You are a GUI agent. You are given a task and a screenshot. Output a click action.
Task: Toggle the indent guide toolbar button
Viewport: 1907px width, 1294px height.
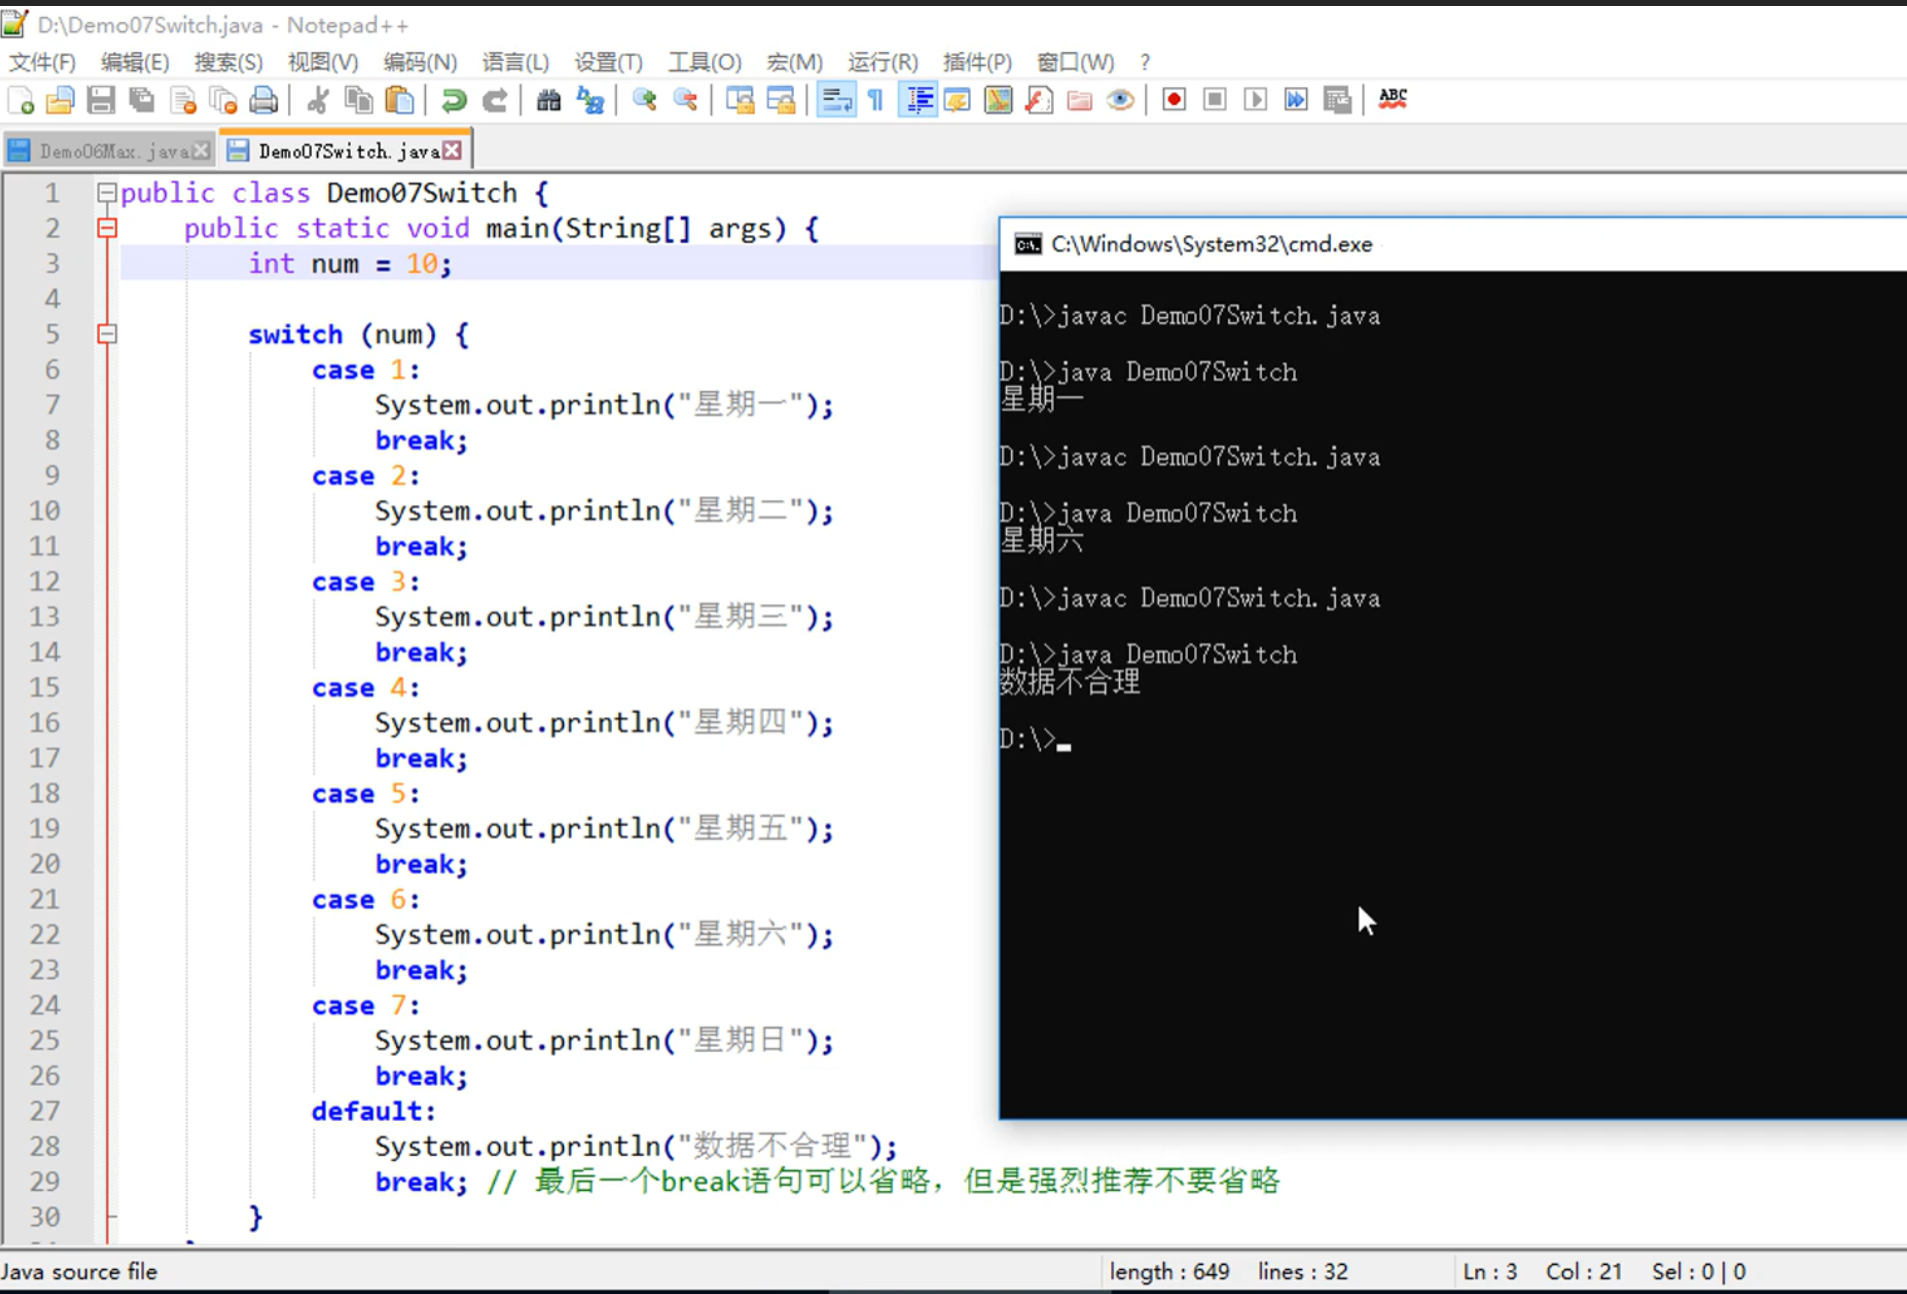coord(918,100)
